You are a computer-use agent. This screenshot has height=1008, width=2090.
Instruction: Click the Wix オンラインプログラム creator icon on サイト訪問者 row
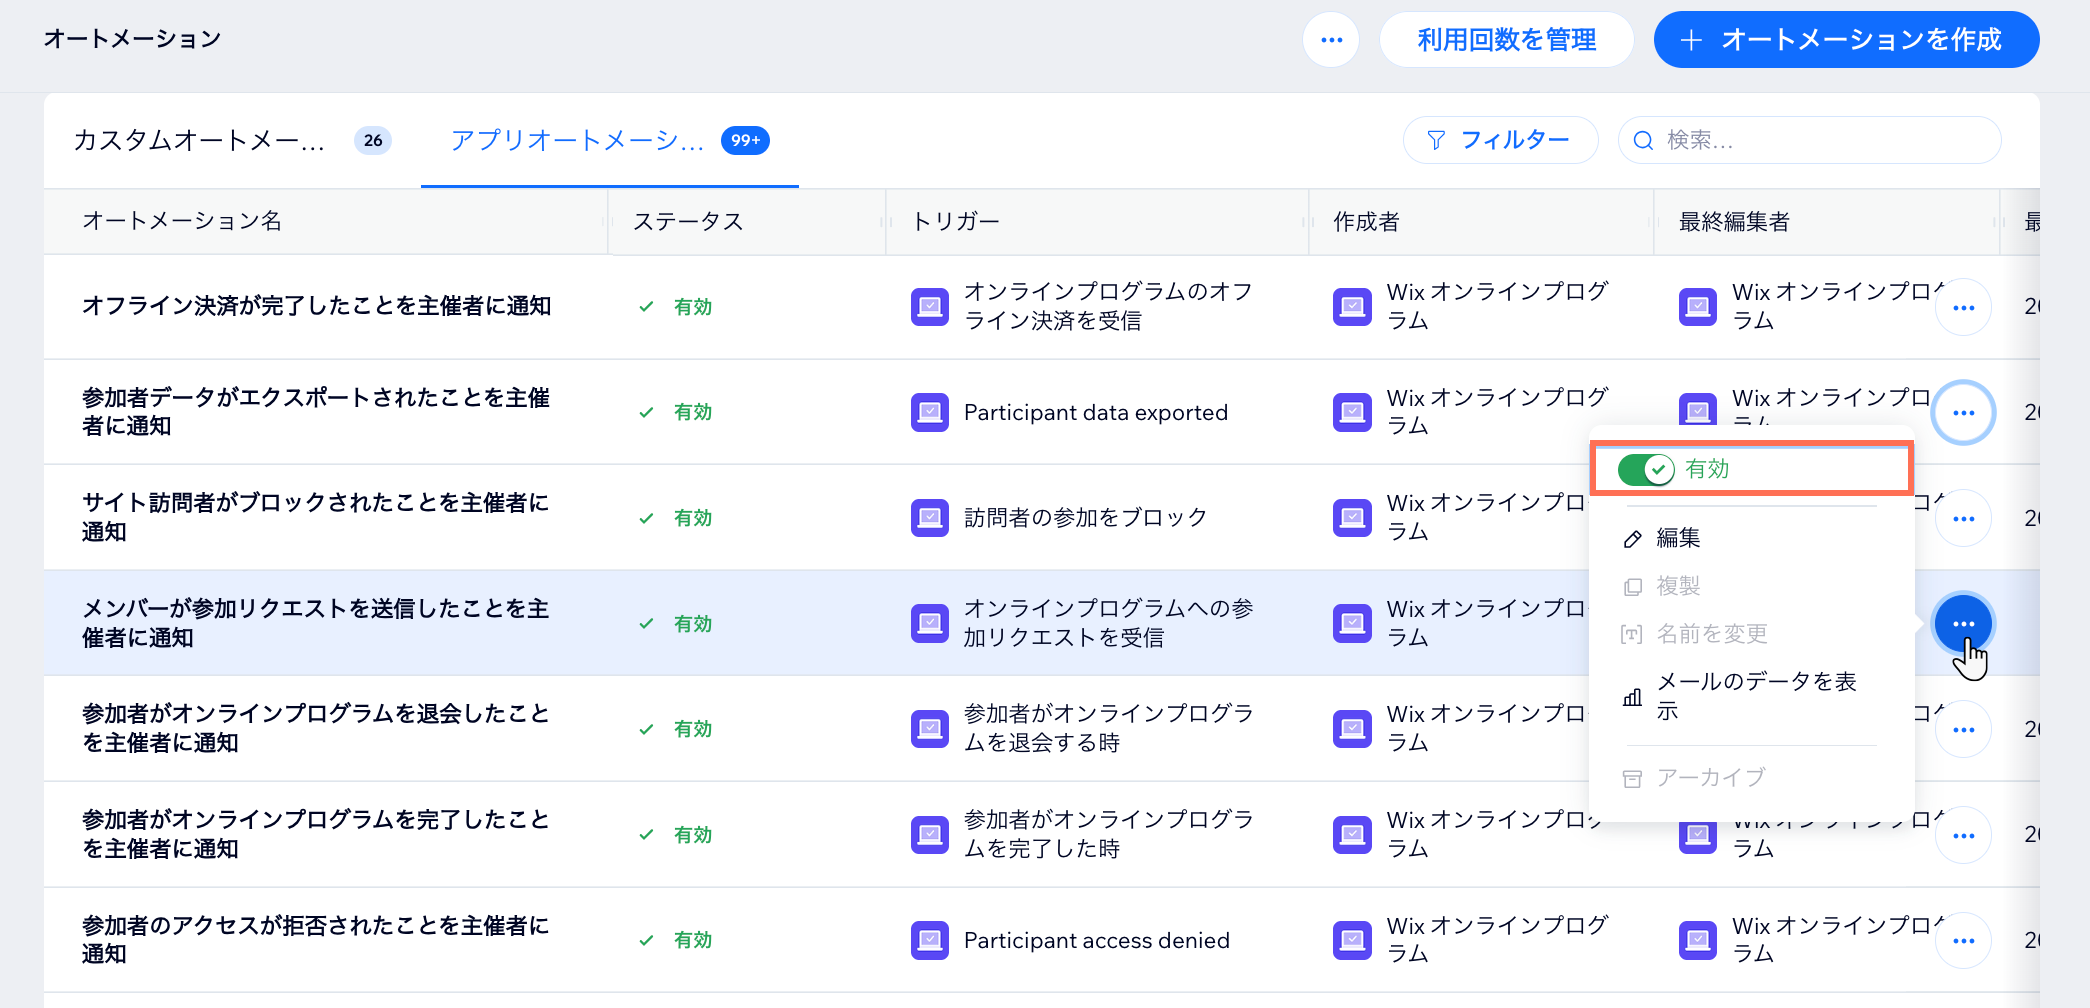point(1352,517)
